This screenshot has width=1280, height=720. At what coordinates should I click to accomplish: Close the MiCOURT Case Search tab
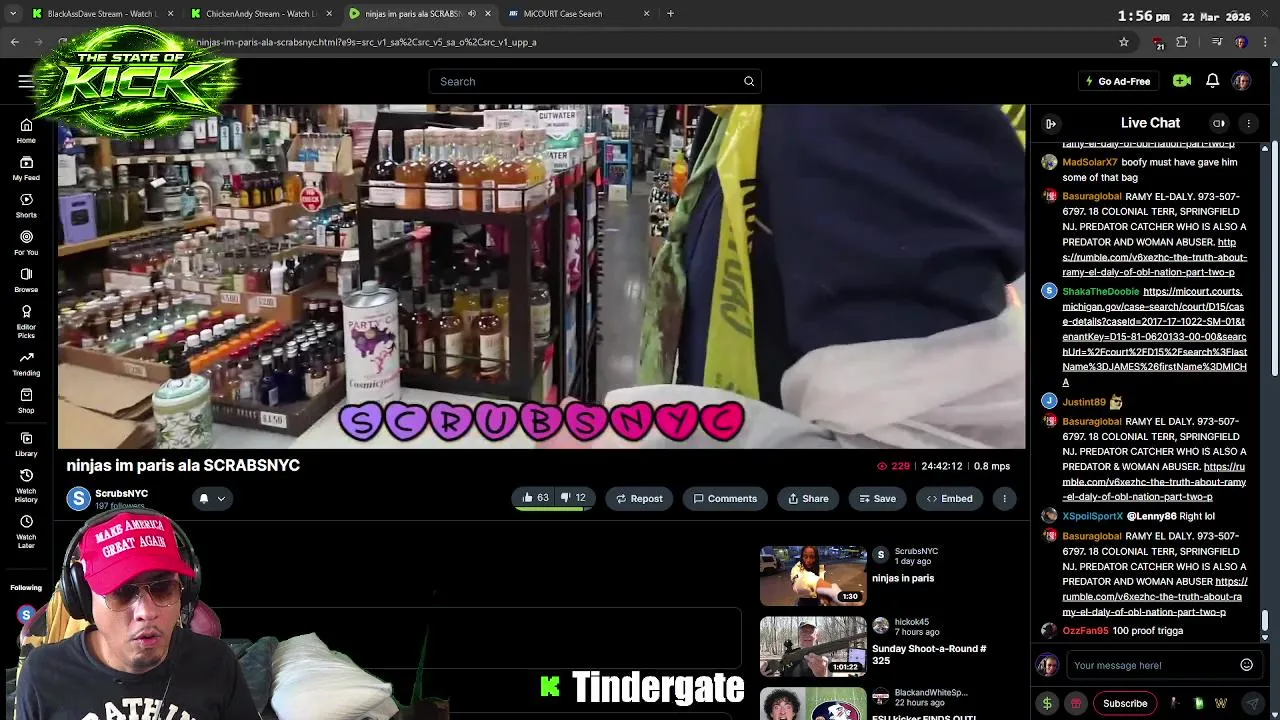[x=646, y=14]
